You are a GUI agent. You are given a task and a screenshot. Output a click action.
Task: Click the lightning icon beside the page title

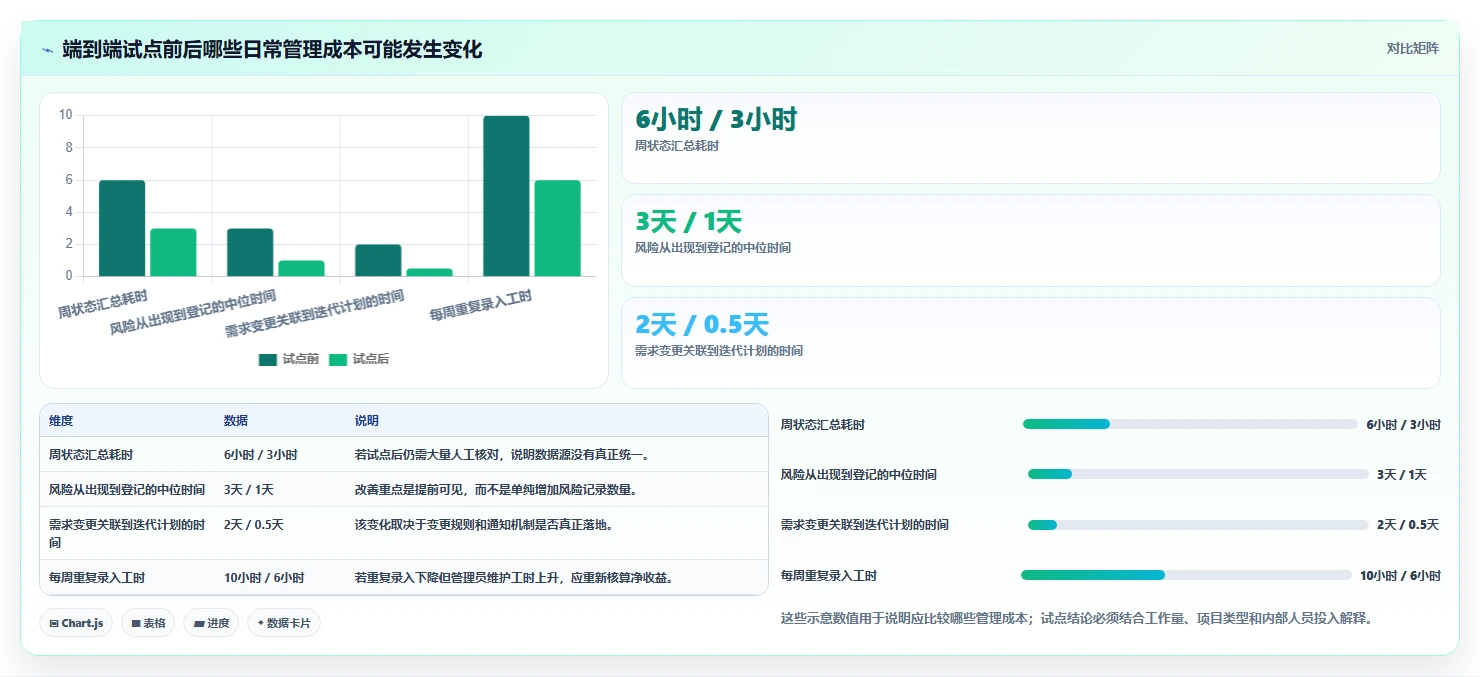coord(47,50)
